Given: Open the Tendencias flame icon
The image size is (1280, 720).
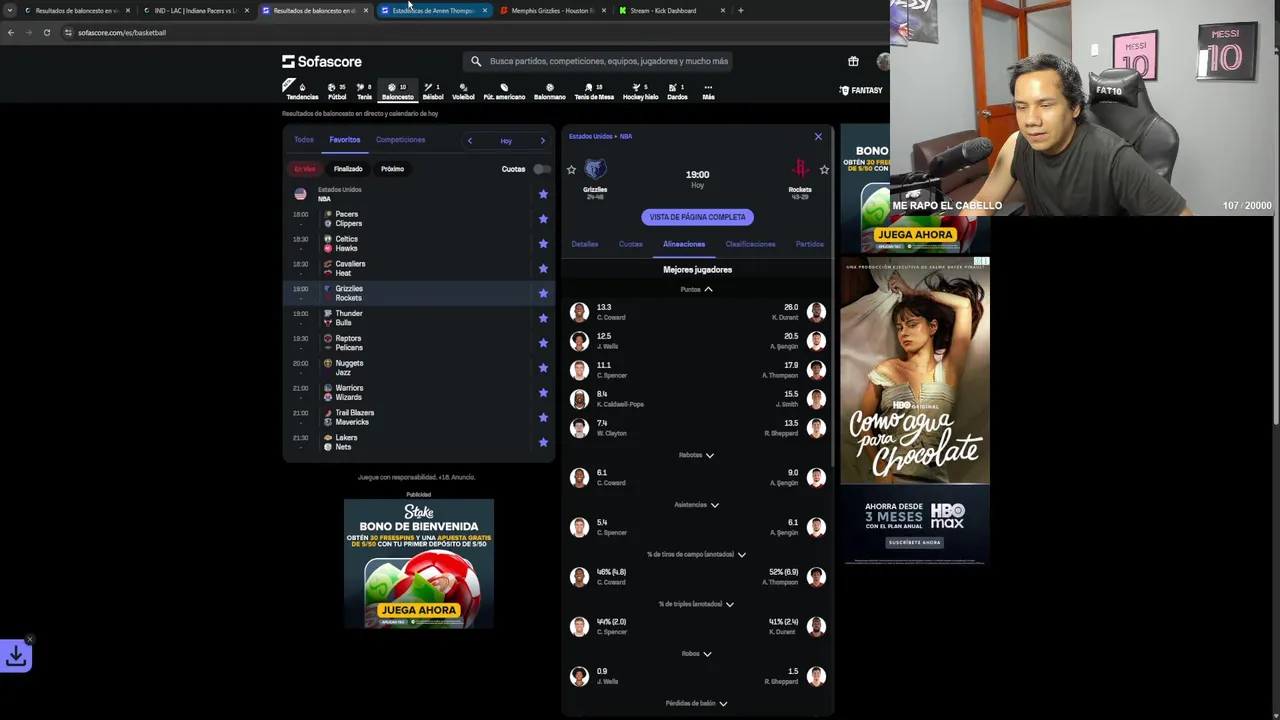Looking at the screenshot, I should point(302,91).
